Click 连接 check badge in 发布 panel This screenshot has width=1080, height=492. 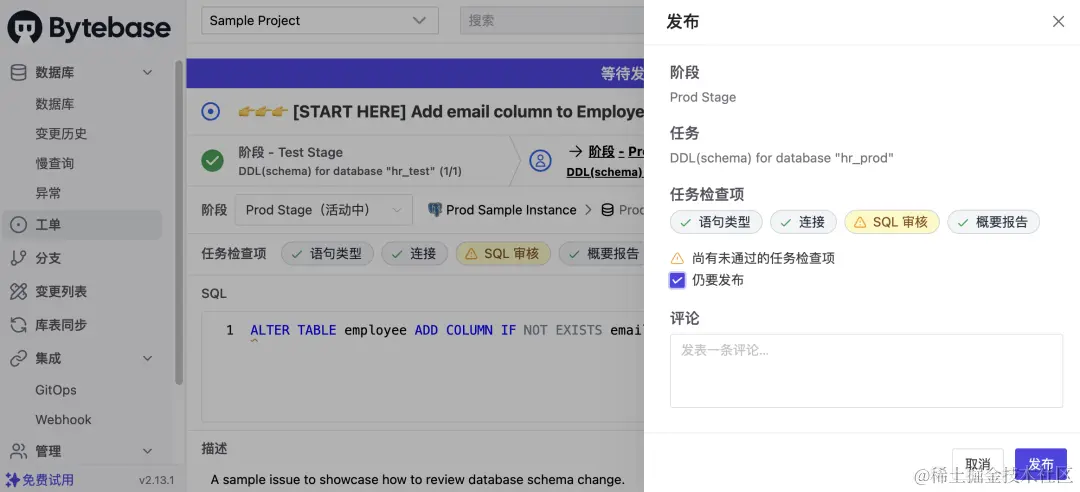click(803, 222)
